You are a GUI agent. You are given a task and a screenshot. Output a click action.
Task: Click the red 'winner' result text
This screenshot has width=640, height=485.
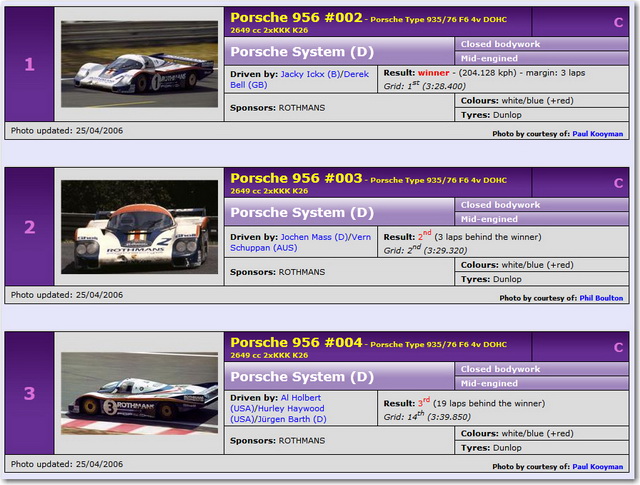click(433, 73)
